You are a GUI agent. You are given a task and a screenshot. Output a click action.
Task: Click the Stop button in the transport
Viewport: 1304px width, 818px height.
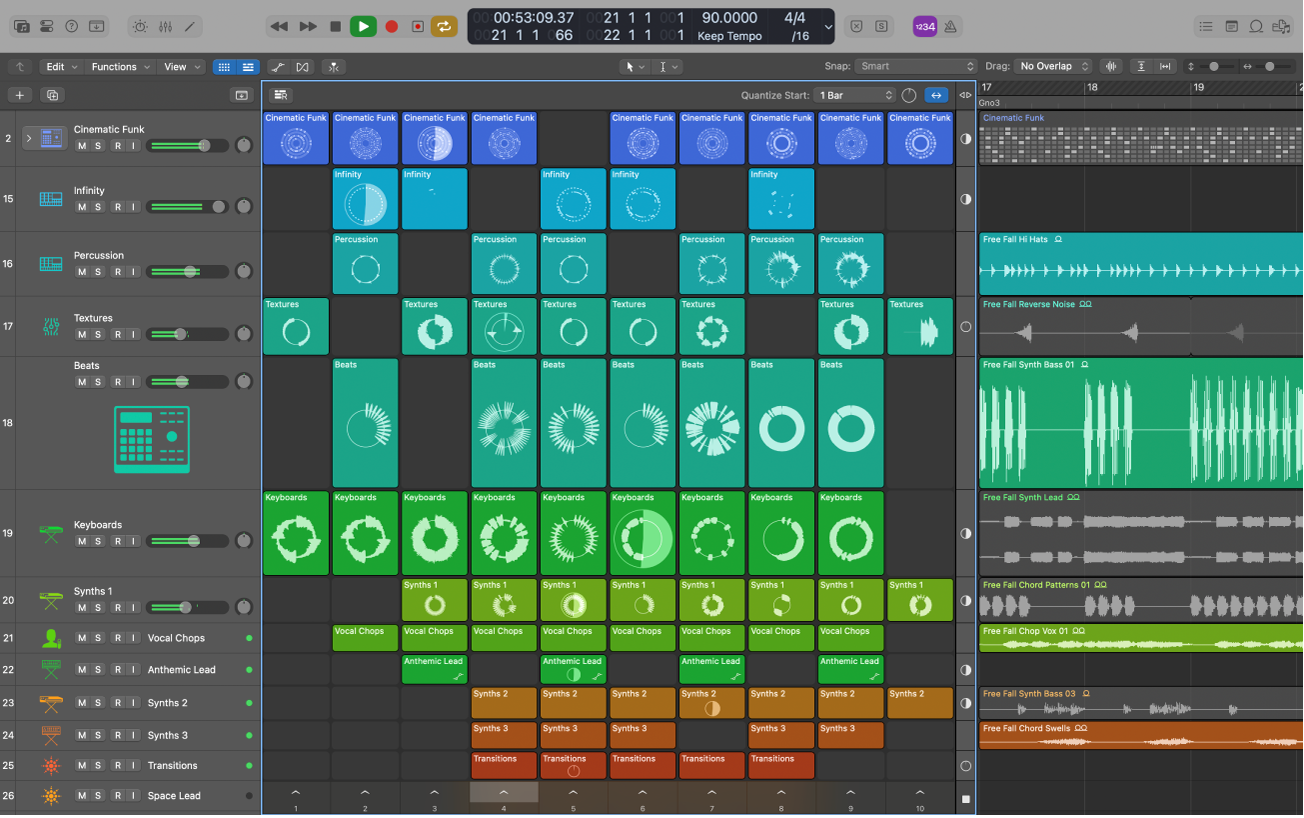[x=335, y=26]
